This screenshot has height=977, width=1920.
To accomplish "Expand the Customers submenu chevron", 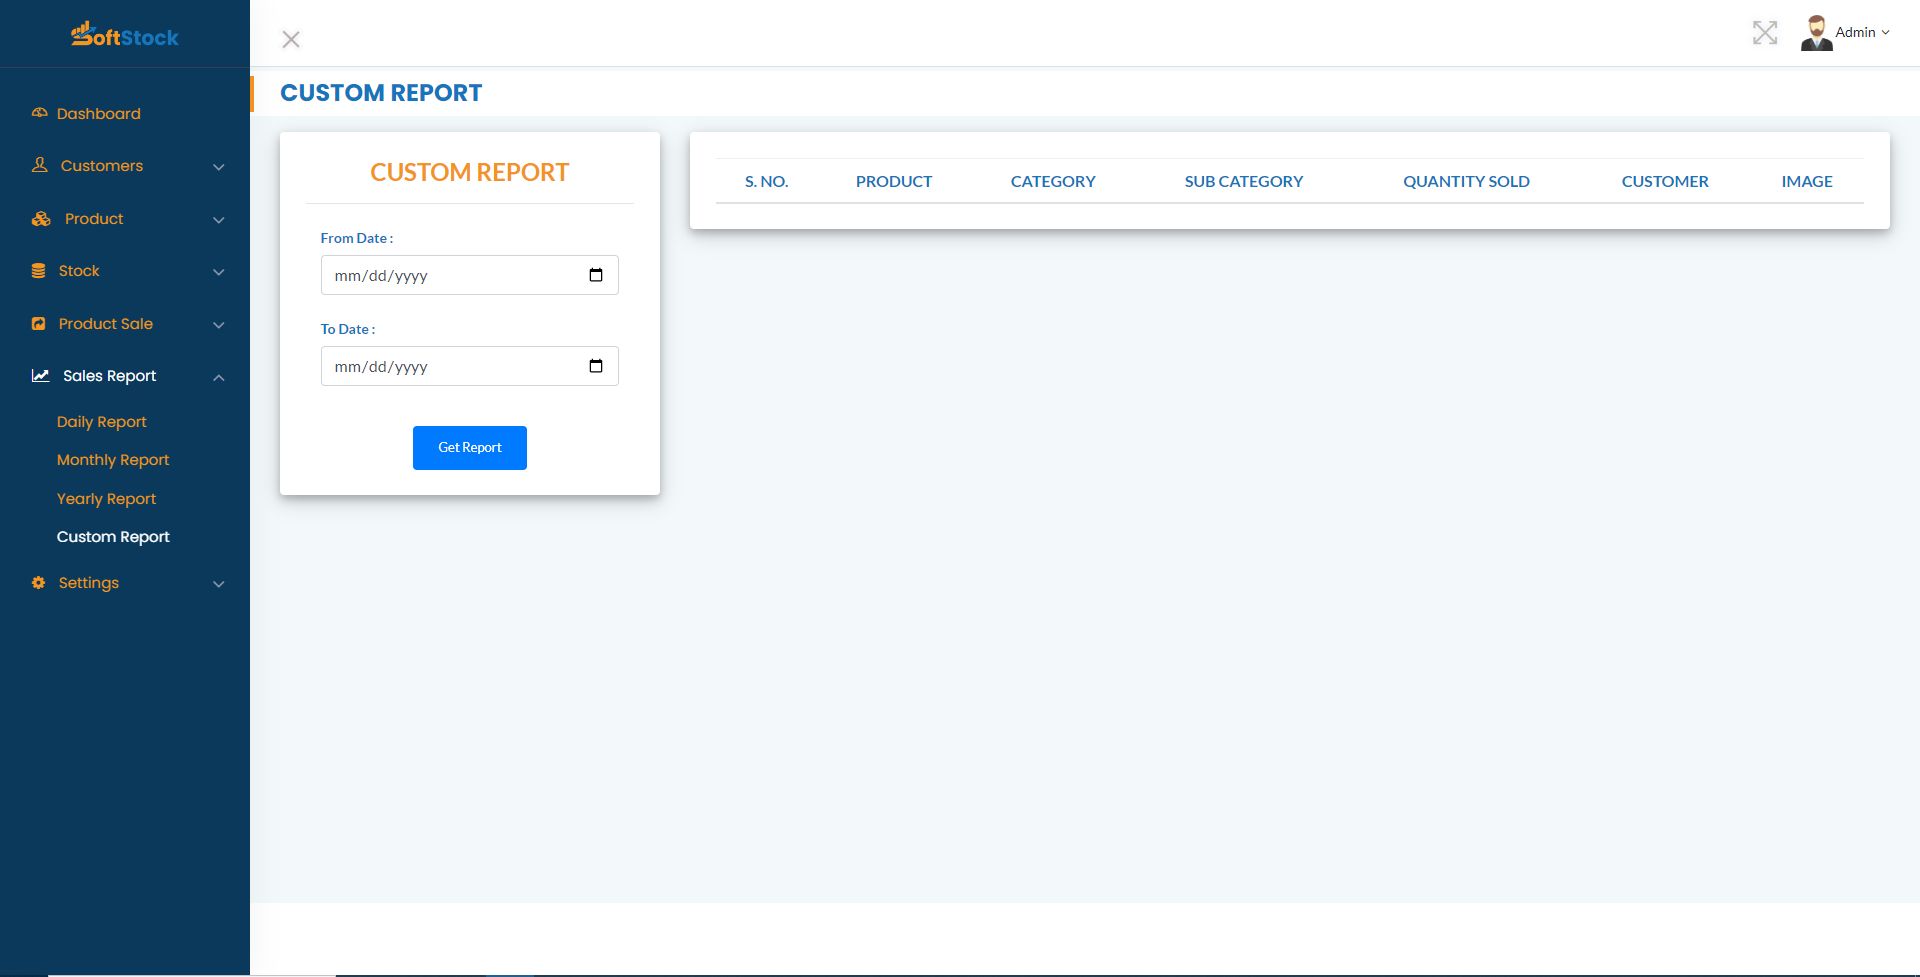I will [x=219, y=167].
